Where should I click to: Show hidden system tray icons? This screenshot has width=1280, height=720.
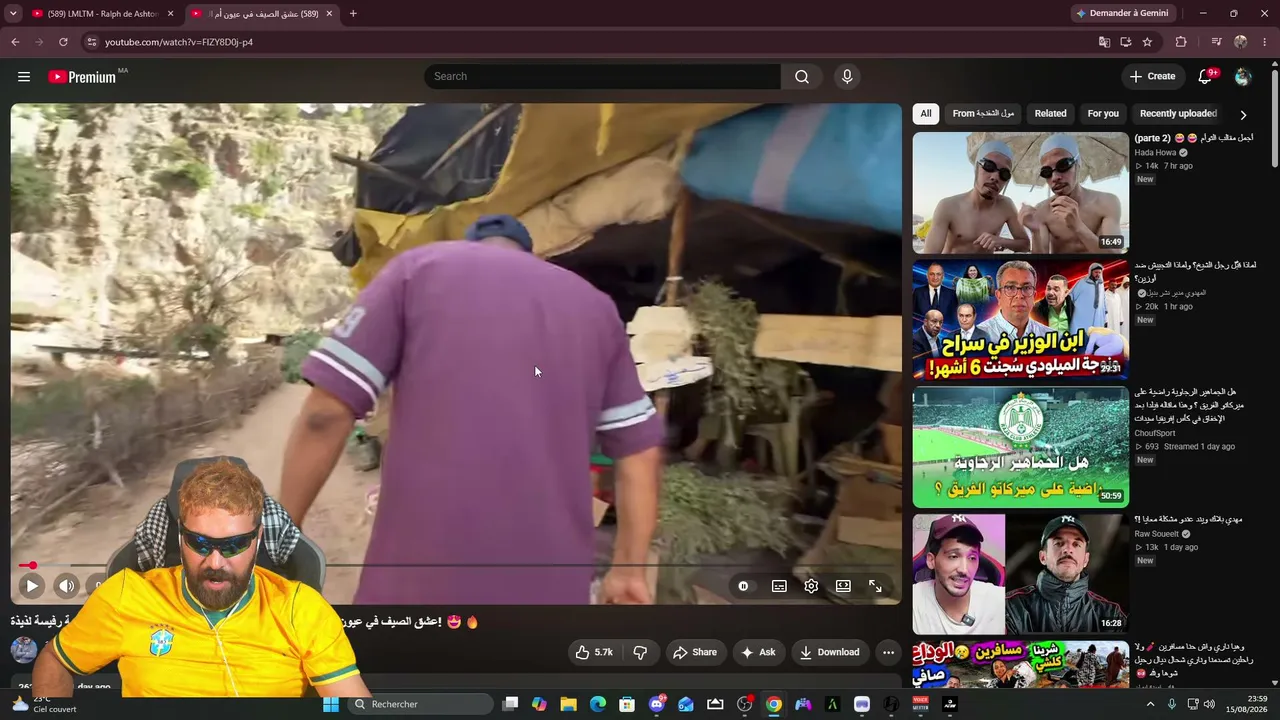click(1150, 704)
